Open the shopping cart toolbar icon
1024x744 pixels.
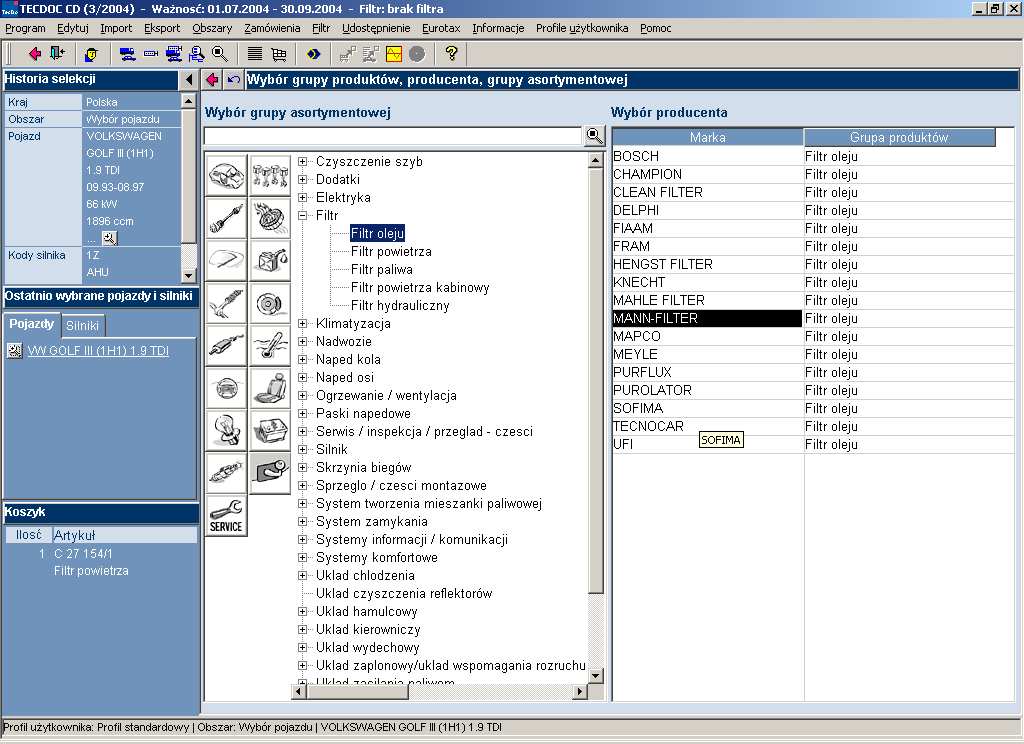279,54
